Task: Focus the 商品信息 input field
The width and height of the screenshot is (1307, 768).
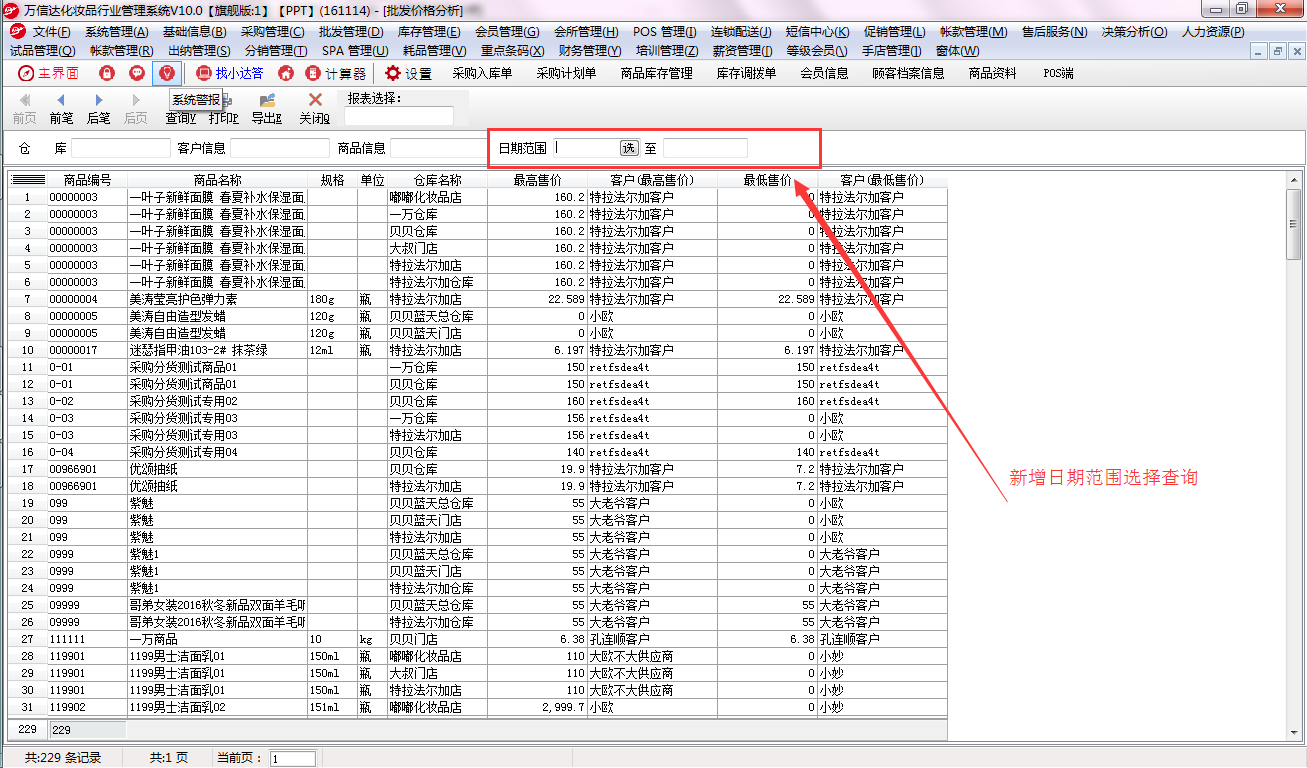Action: click(439, 148)
